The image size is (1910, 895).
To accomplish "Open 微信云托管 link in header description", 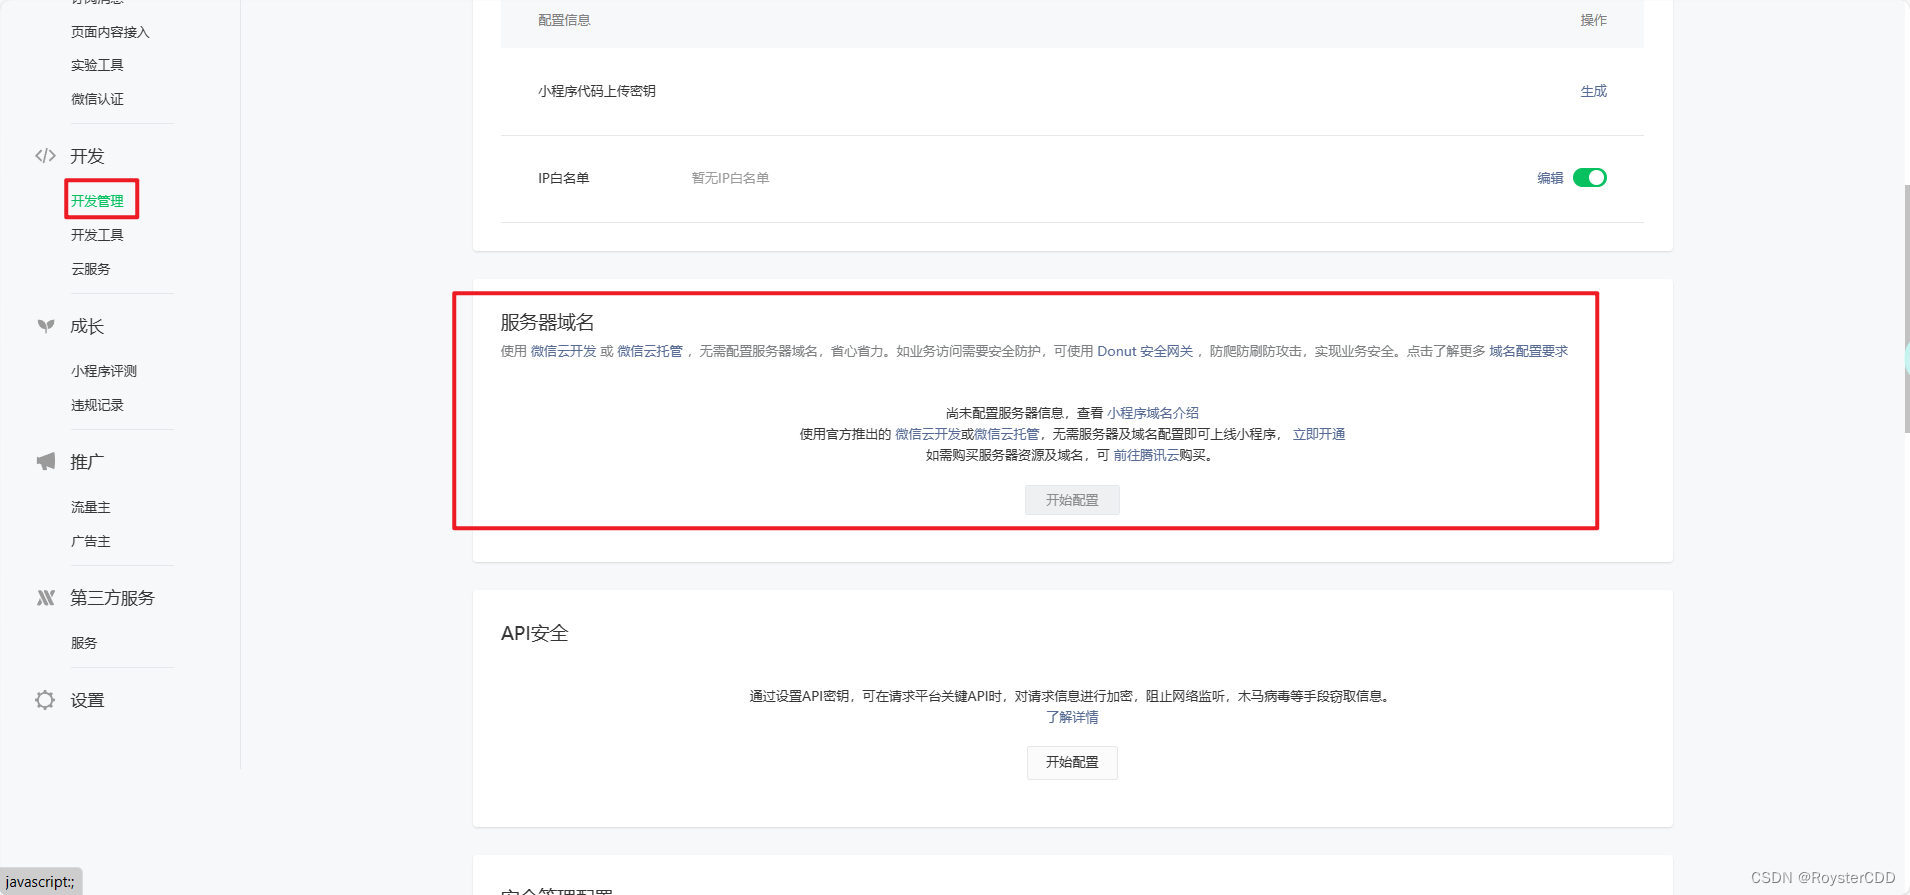I will point(650,351).
